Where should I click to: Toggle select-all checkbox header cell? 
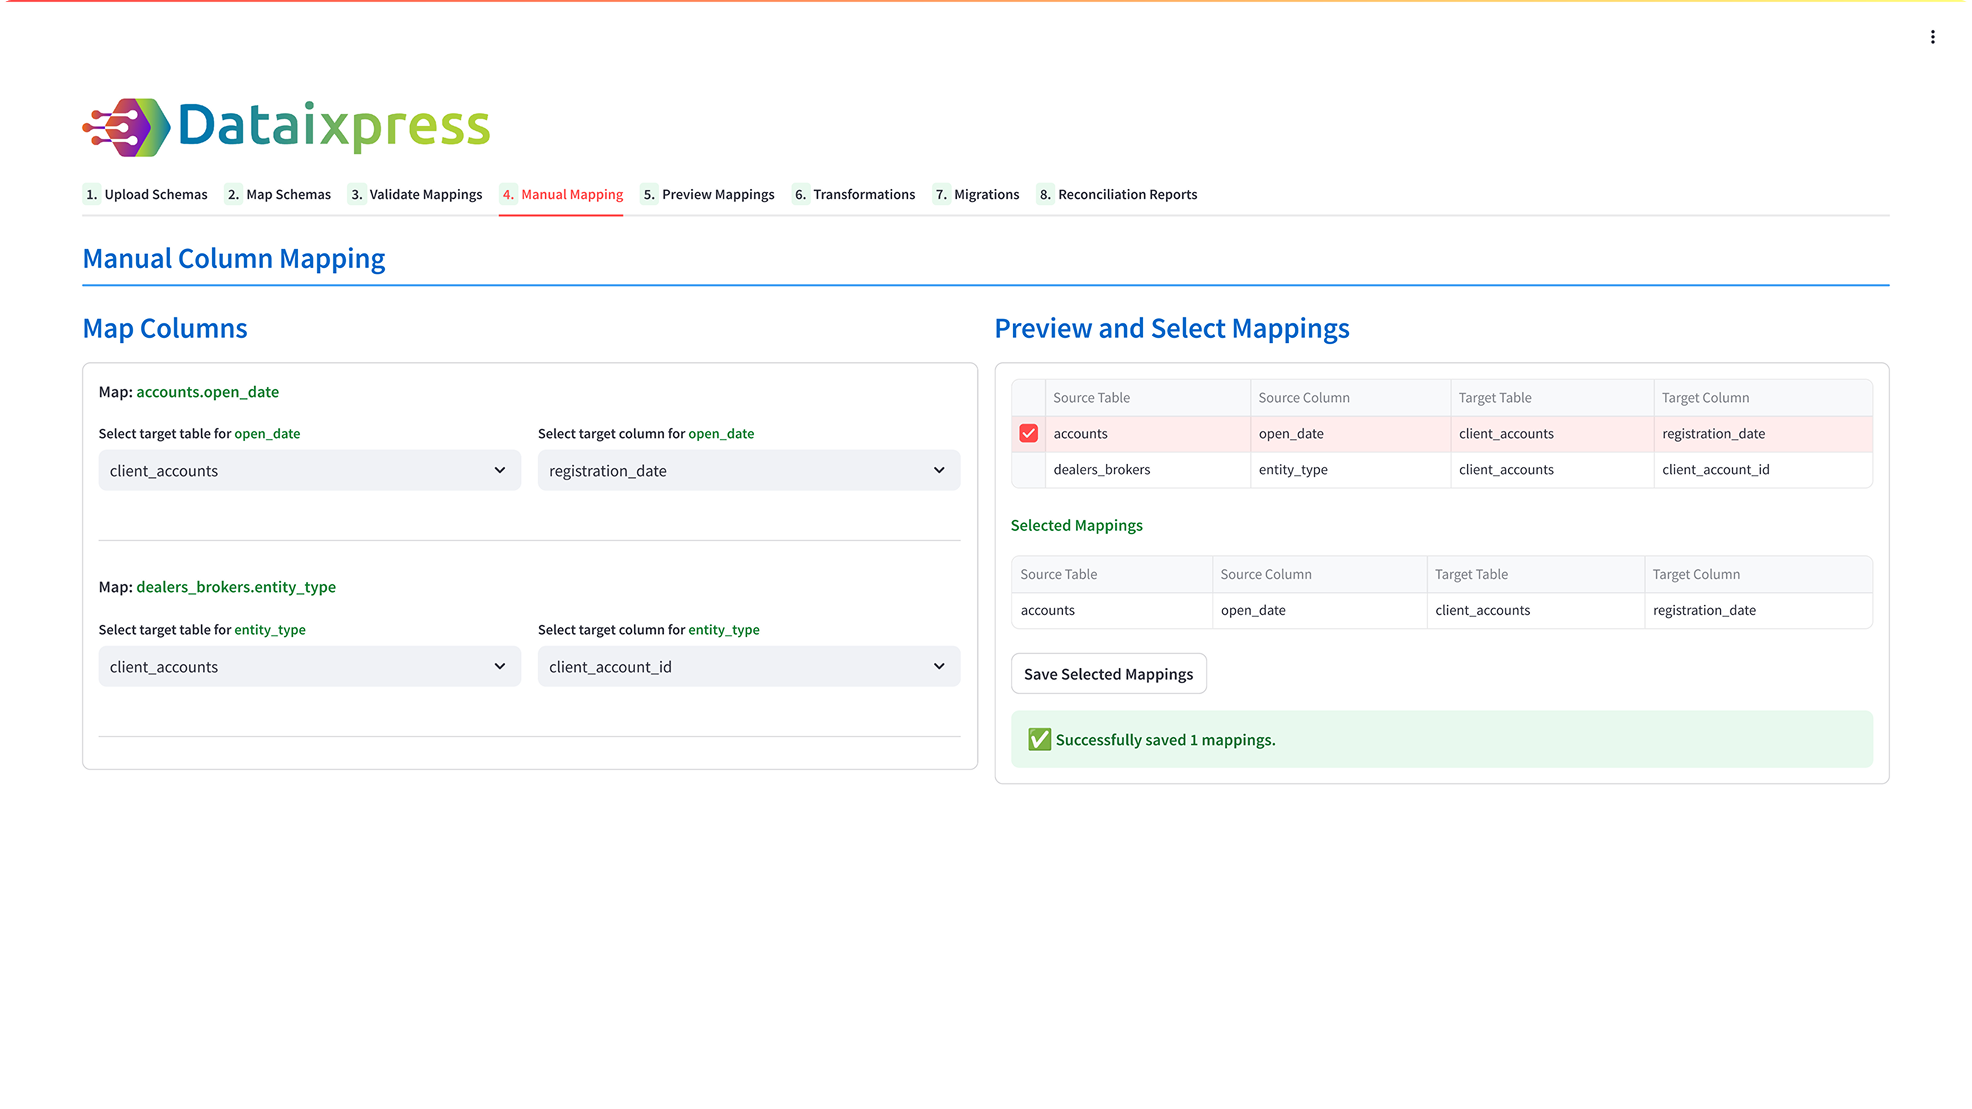click(x=1028, y=397)
